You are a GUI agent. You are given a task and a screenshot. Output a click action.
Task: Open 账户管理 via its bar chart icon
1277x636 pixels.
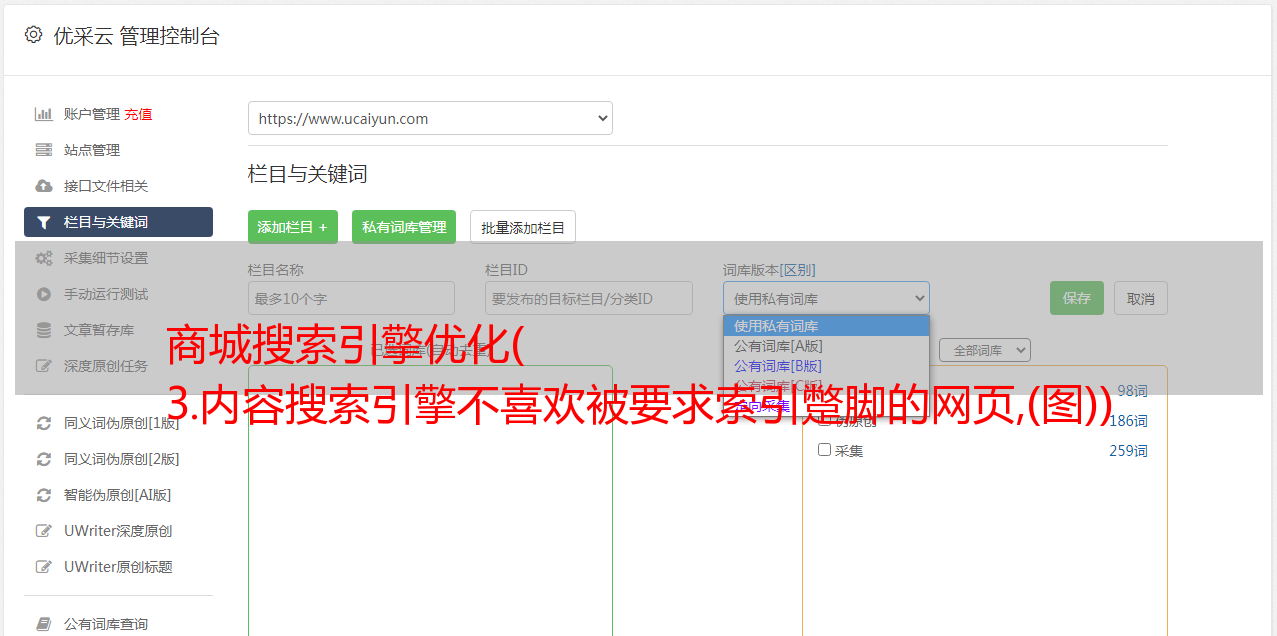click(43, 114)
